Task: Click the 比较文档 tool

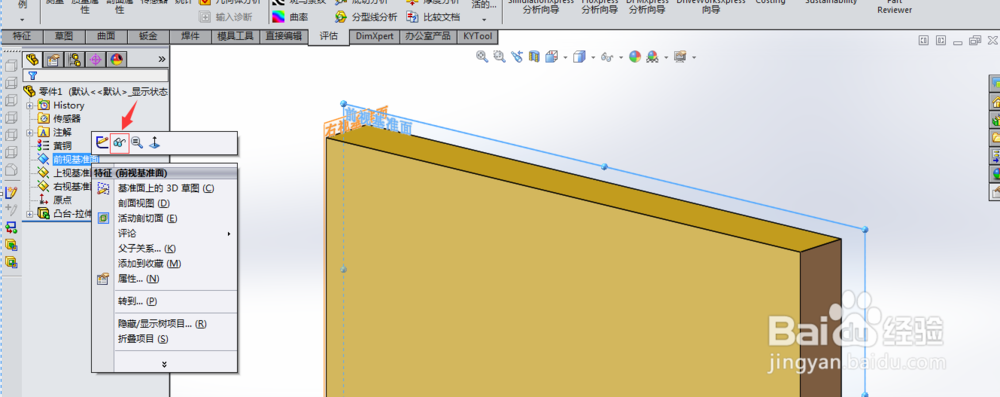Action: 433,17
